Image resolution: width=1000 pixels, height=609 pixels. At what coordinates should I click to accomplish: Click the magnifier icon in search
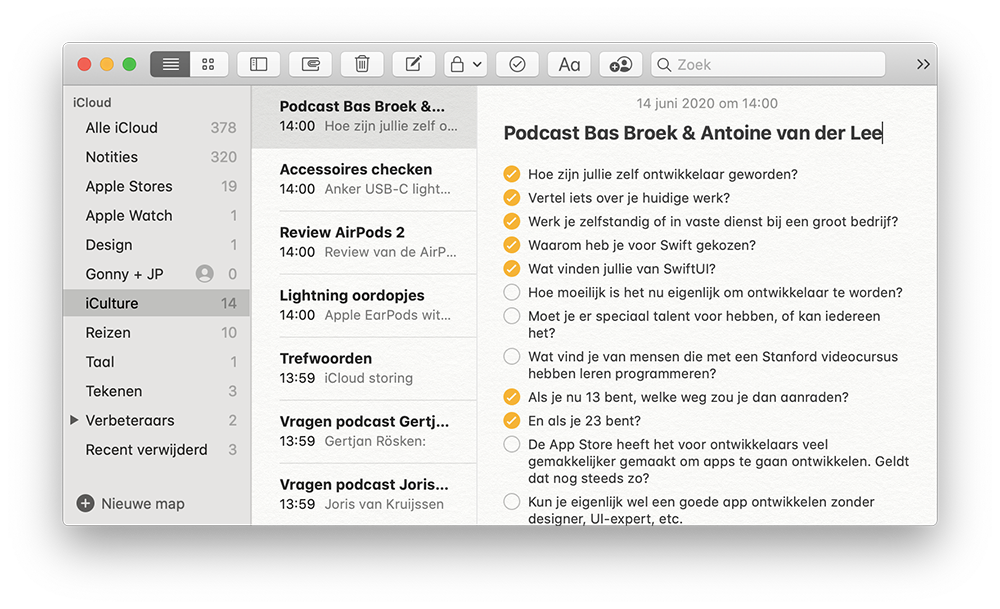pyautogui.click(x=664, y=65)
